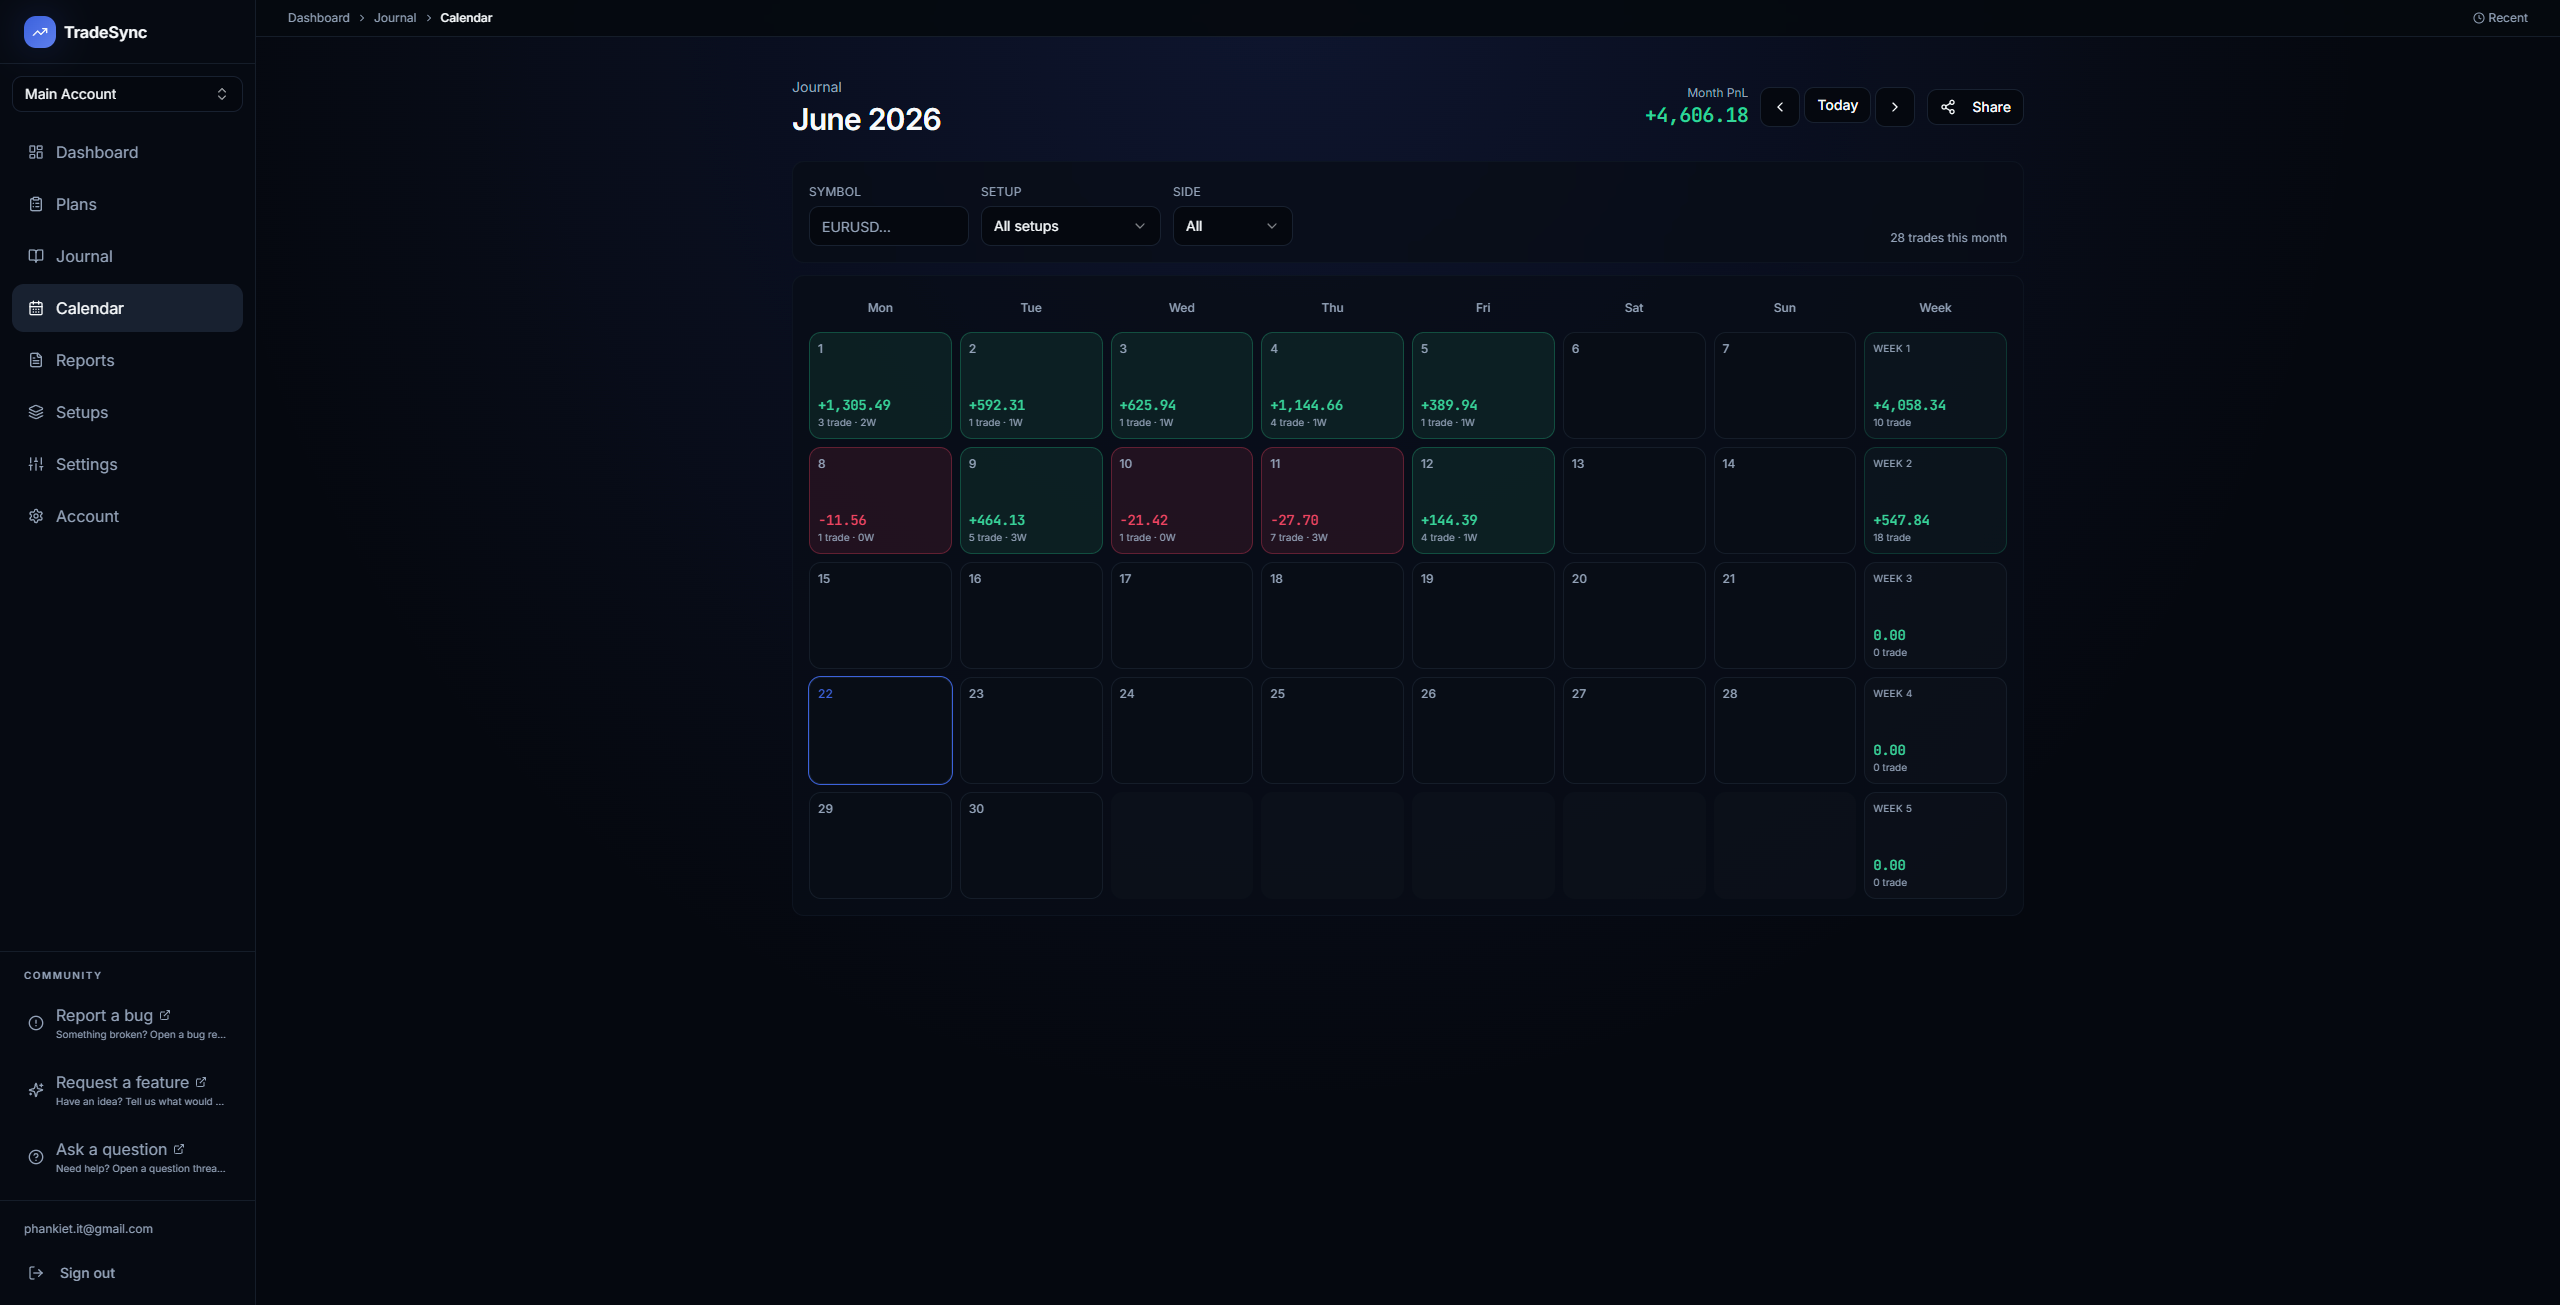Share the calendar with Share button
The width and height of the screenshot is (2560, 1305).
coord(1975,107)
